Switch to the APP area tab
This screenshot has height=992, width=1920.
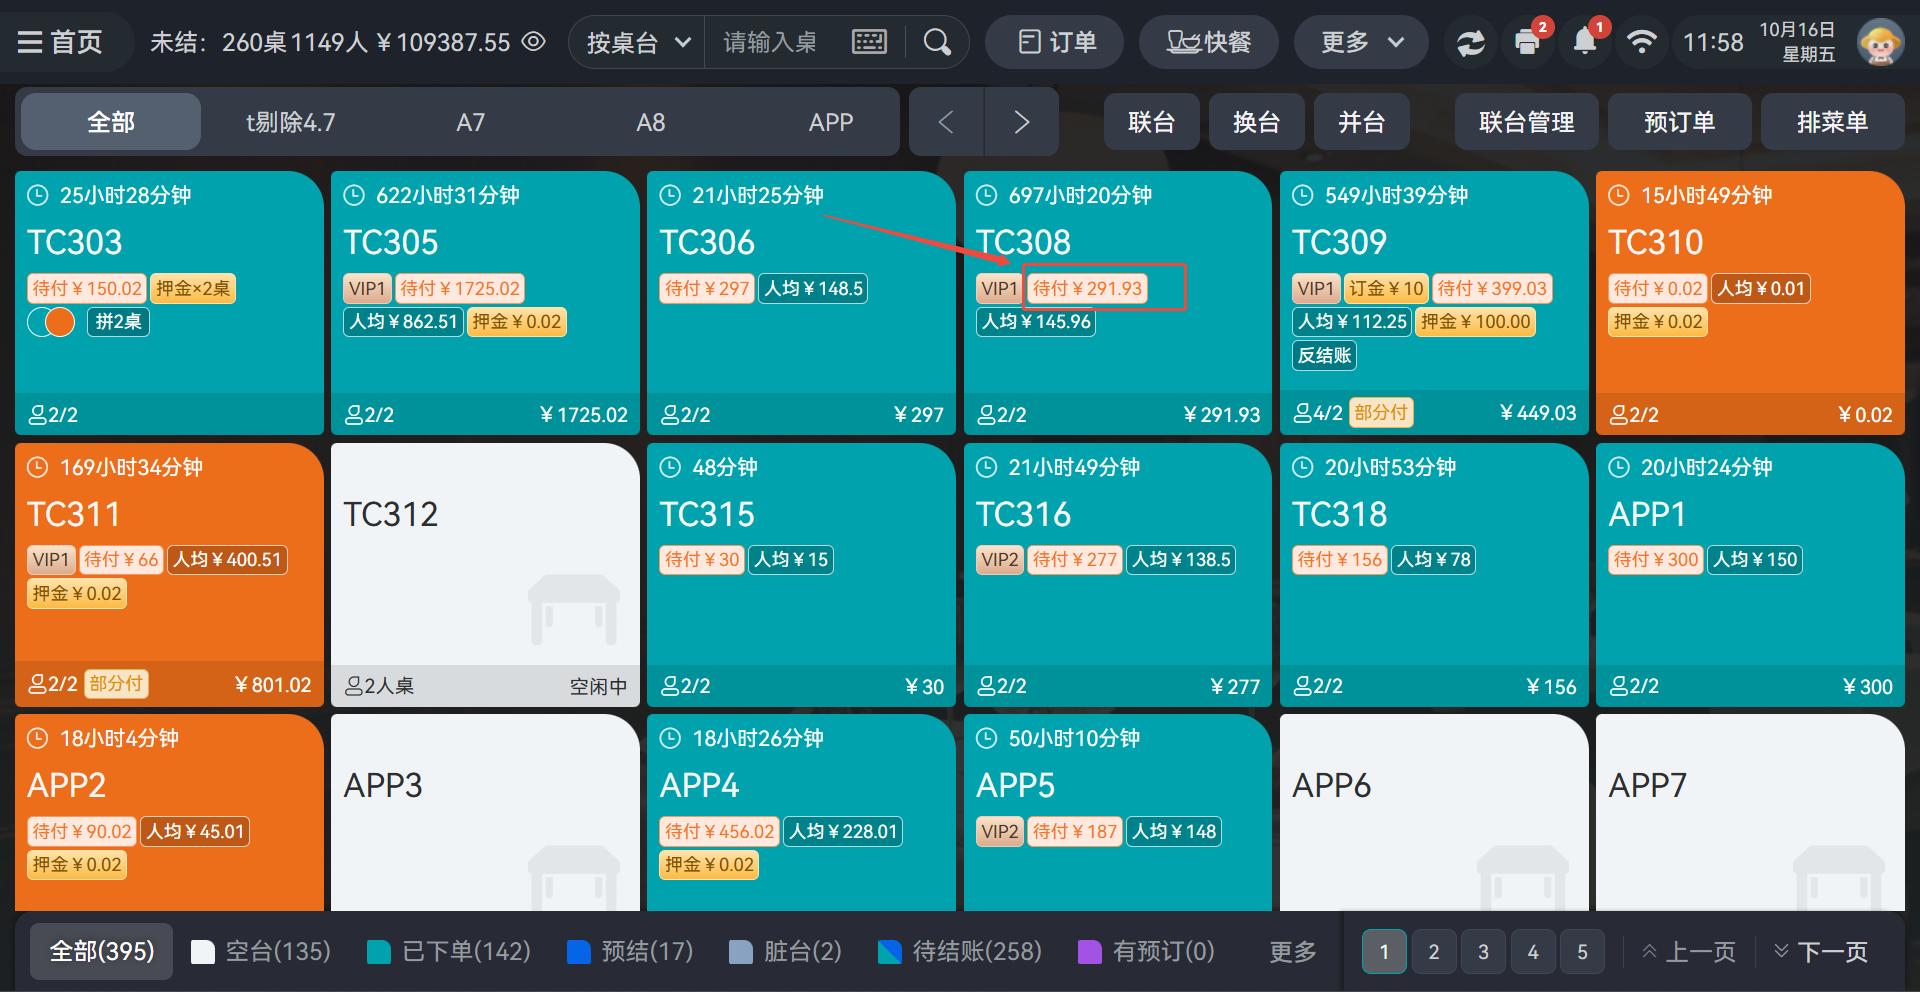(831, 122)
